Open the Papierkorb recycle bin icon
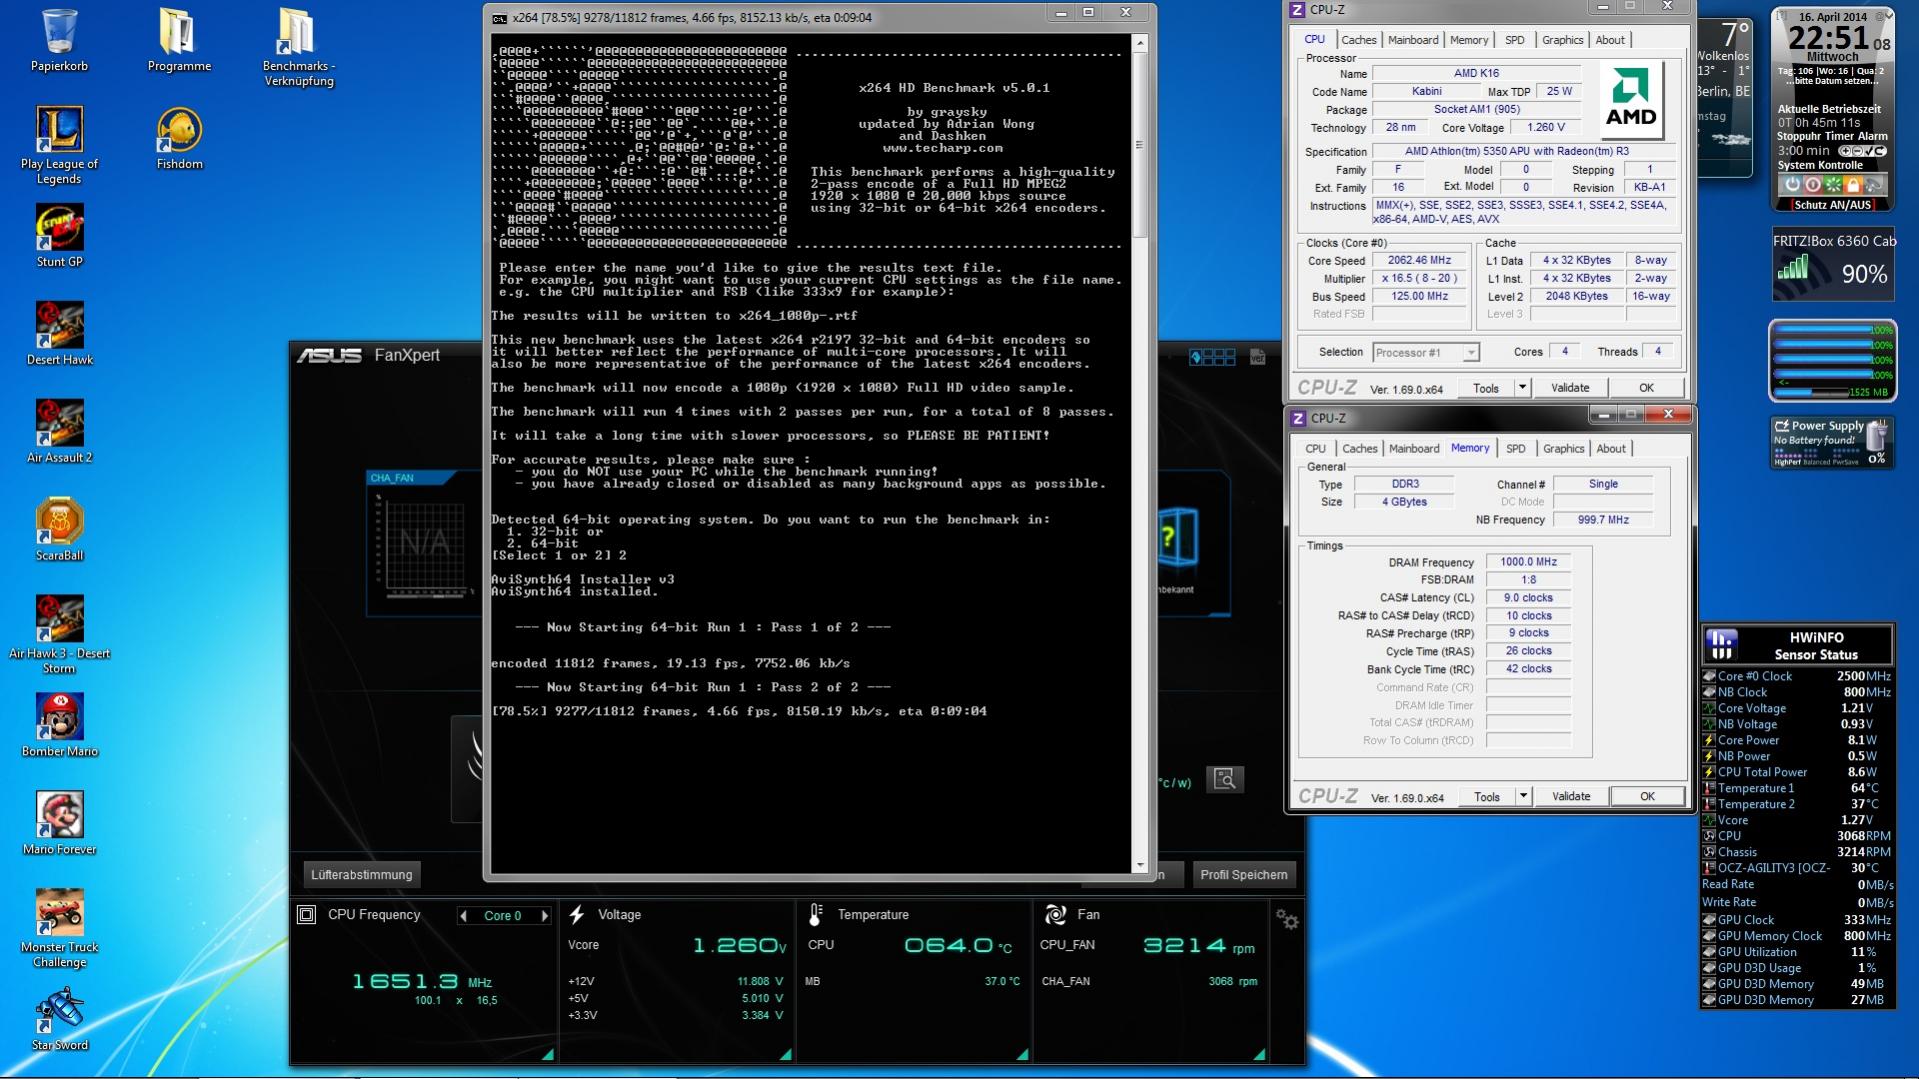 click(x=60, y=40)
